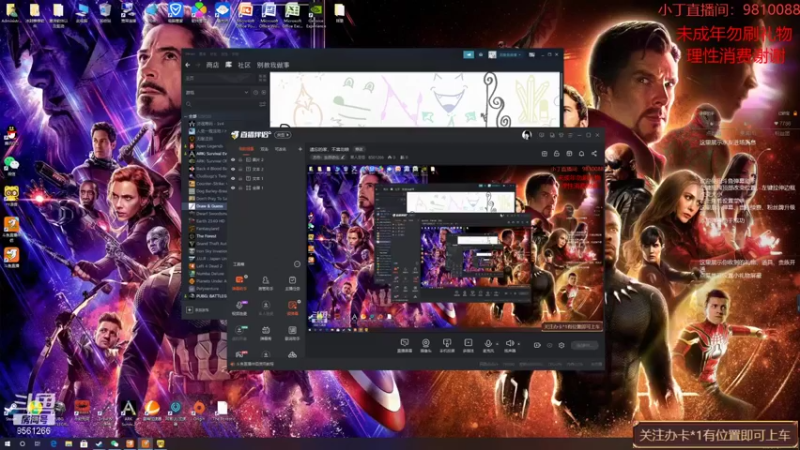The height and width of the screenshot is (450, 800).
Task: Open the bell notification icon in 直播伴侣
Action: click(x=582, y=154)
